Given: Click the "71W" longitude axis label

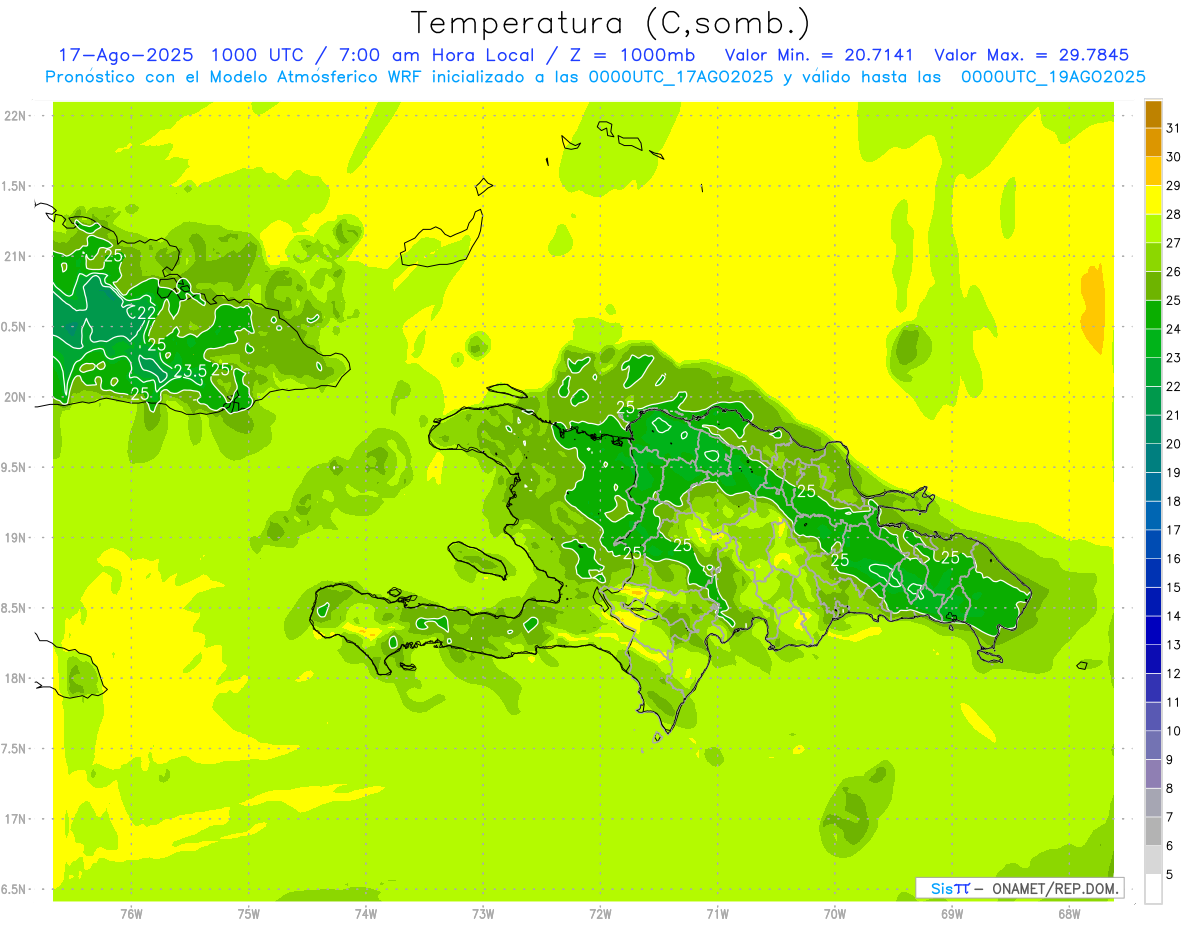Looking at the screenshot, I should point(717,913).
